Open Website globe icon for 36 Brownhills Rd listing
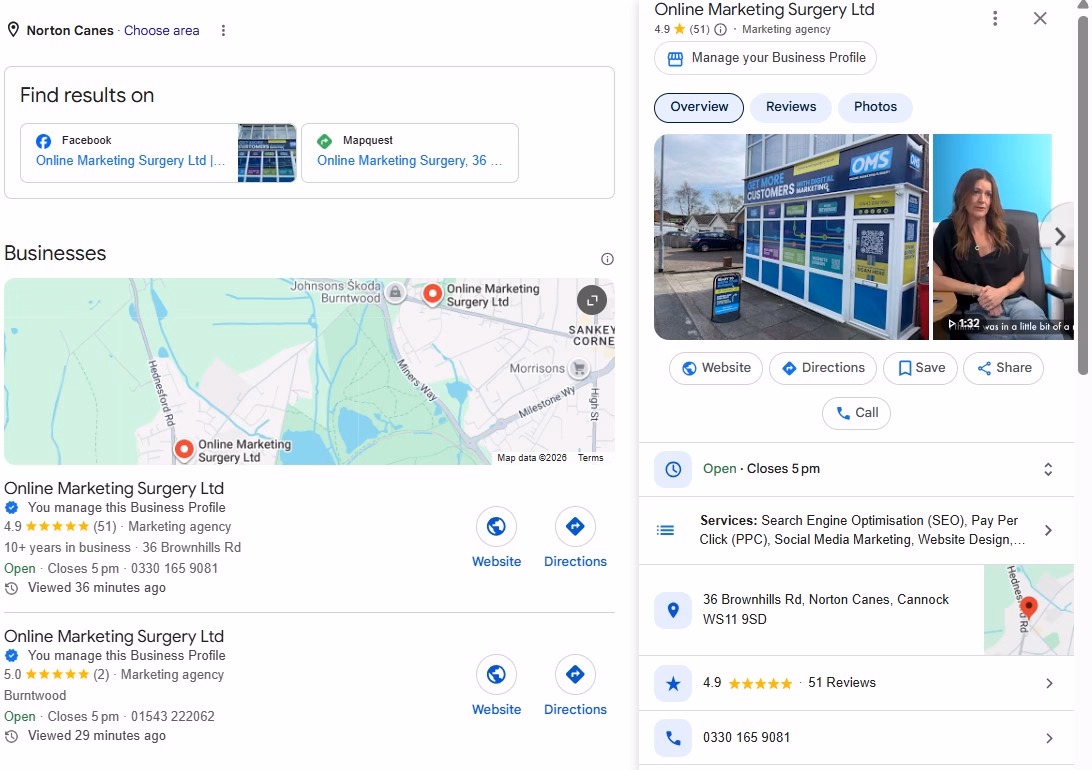The width and height of the screenshot is (1092, 770). (496, 526)
